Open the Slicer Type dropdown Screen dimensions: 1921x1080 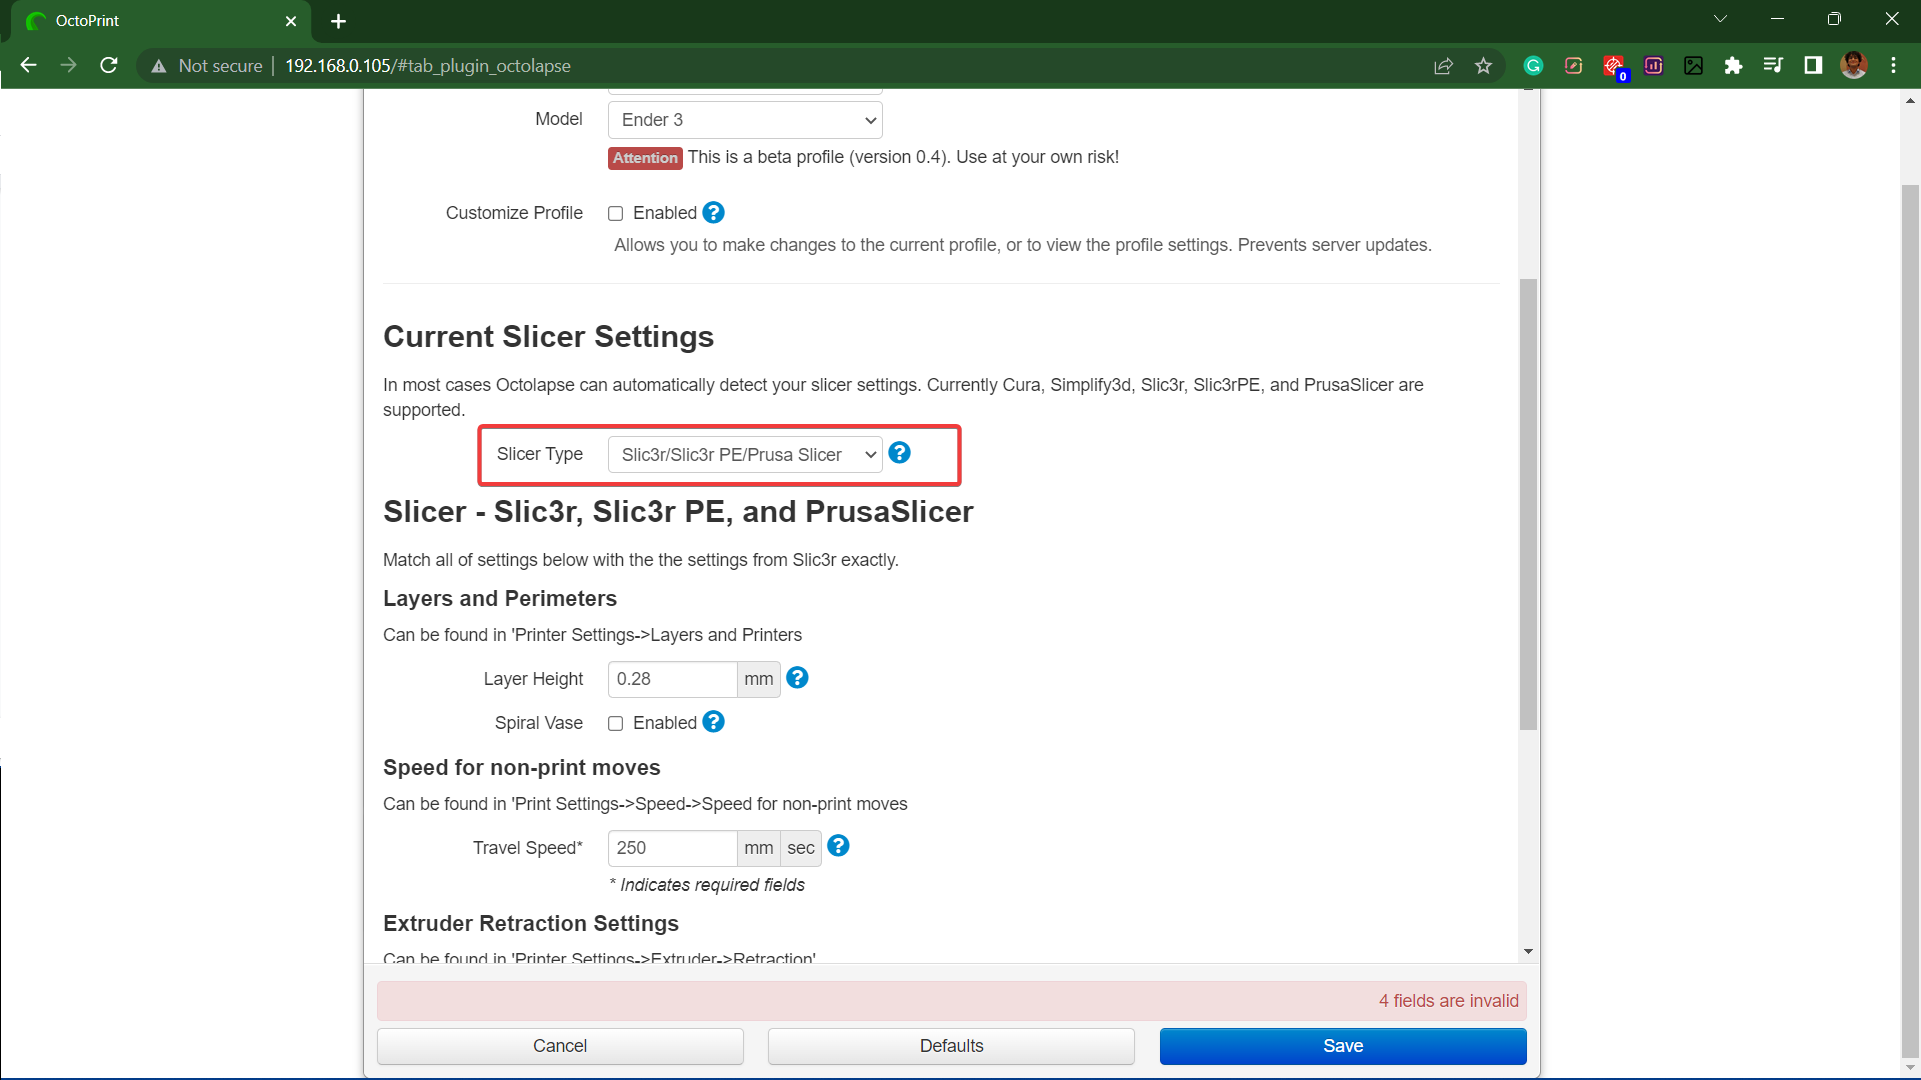745,455
